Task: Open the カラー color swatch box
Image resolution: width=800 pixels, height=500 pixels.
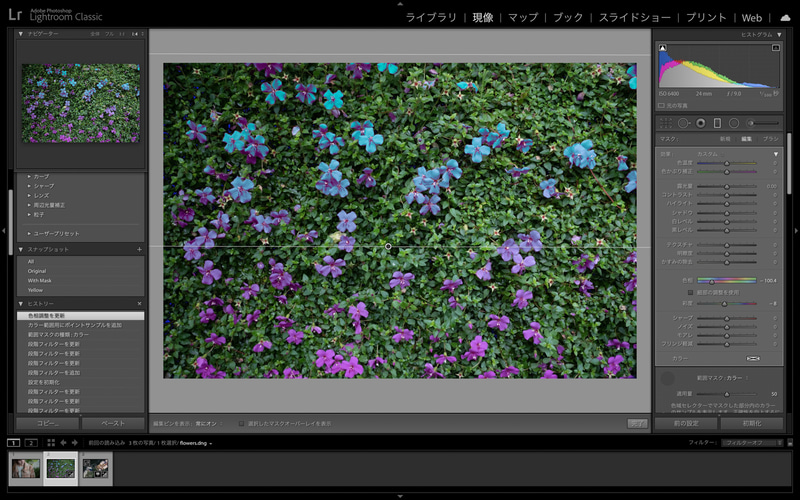Action: click(753, 359)
